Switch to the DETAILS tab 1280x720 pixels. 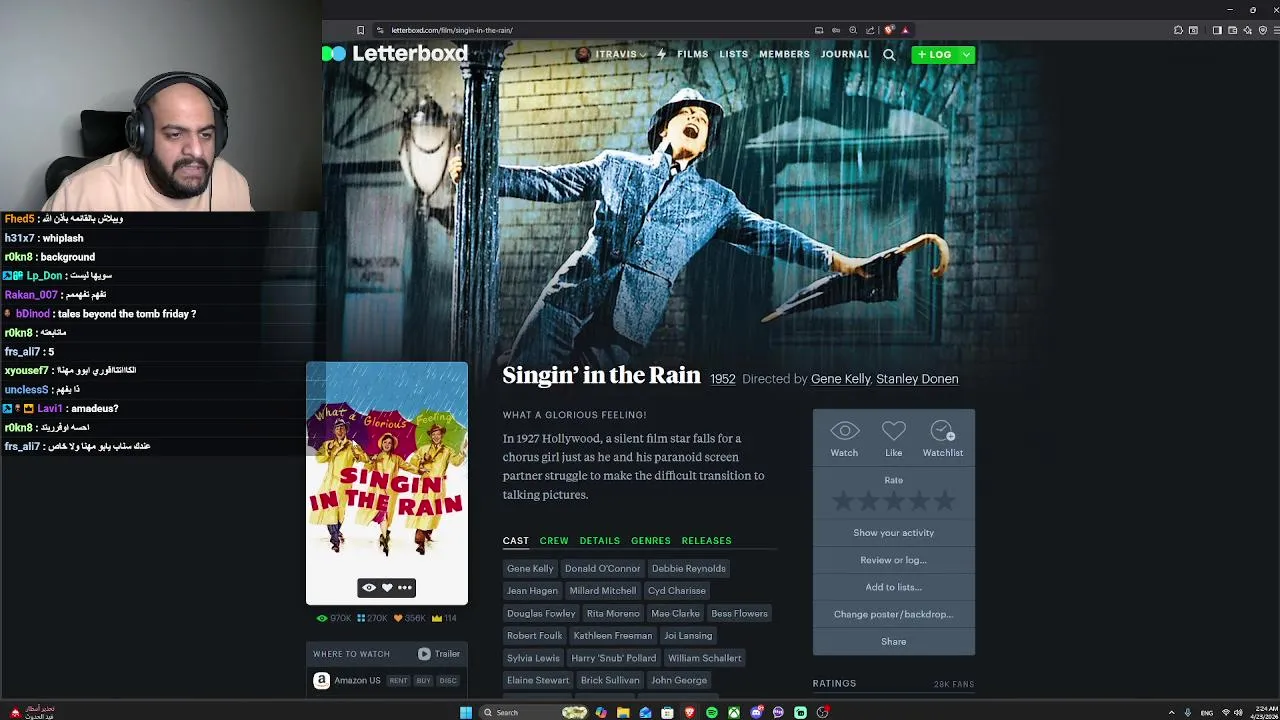[x=600, y=541]
